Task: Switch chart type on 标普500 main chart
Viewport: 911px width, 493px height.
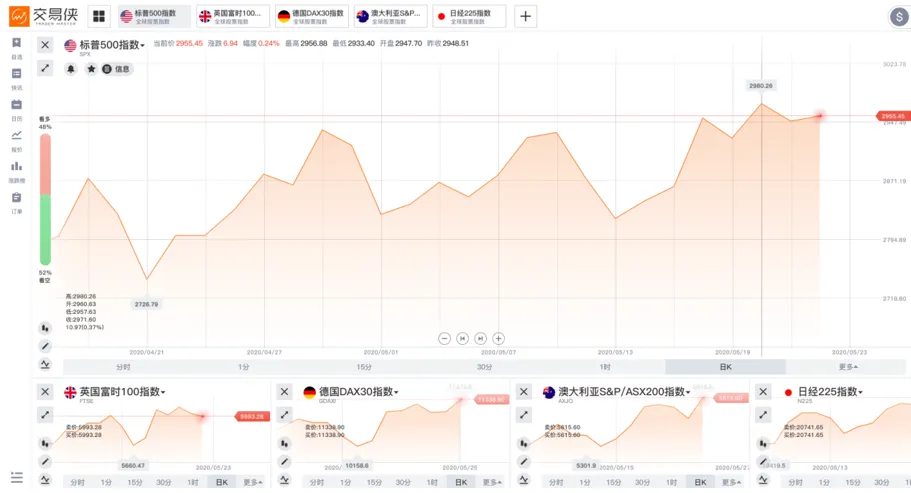Action: (x=45, y=328)
